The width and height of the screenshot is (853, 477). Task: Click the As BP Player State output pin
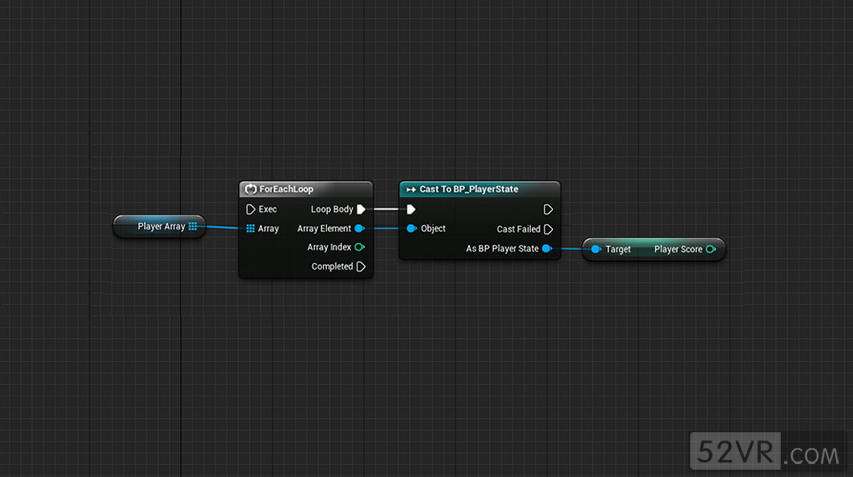tap(547, 249)
